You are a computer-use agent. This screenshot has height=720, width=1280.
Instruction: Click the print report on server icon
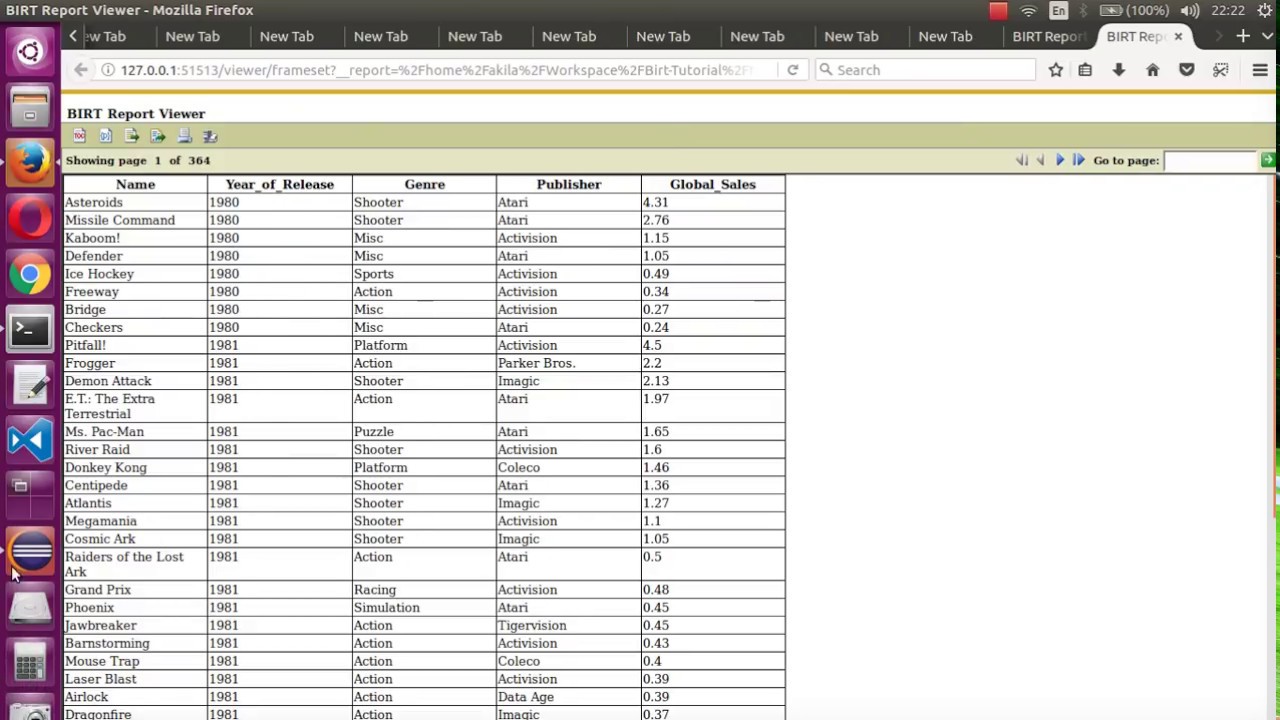210,136
